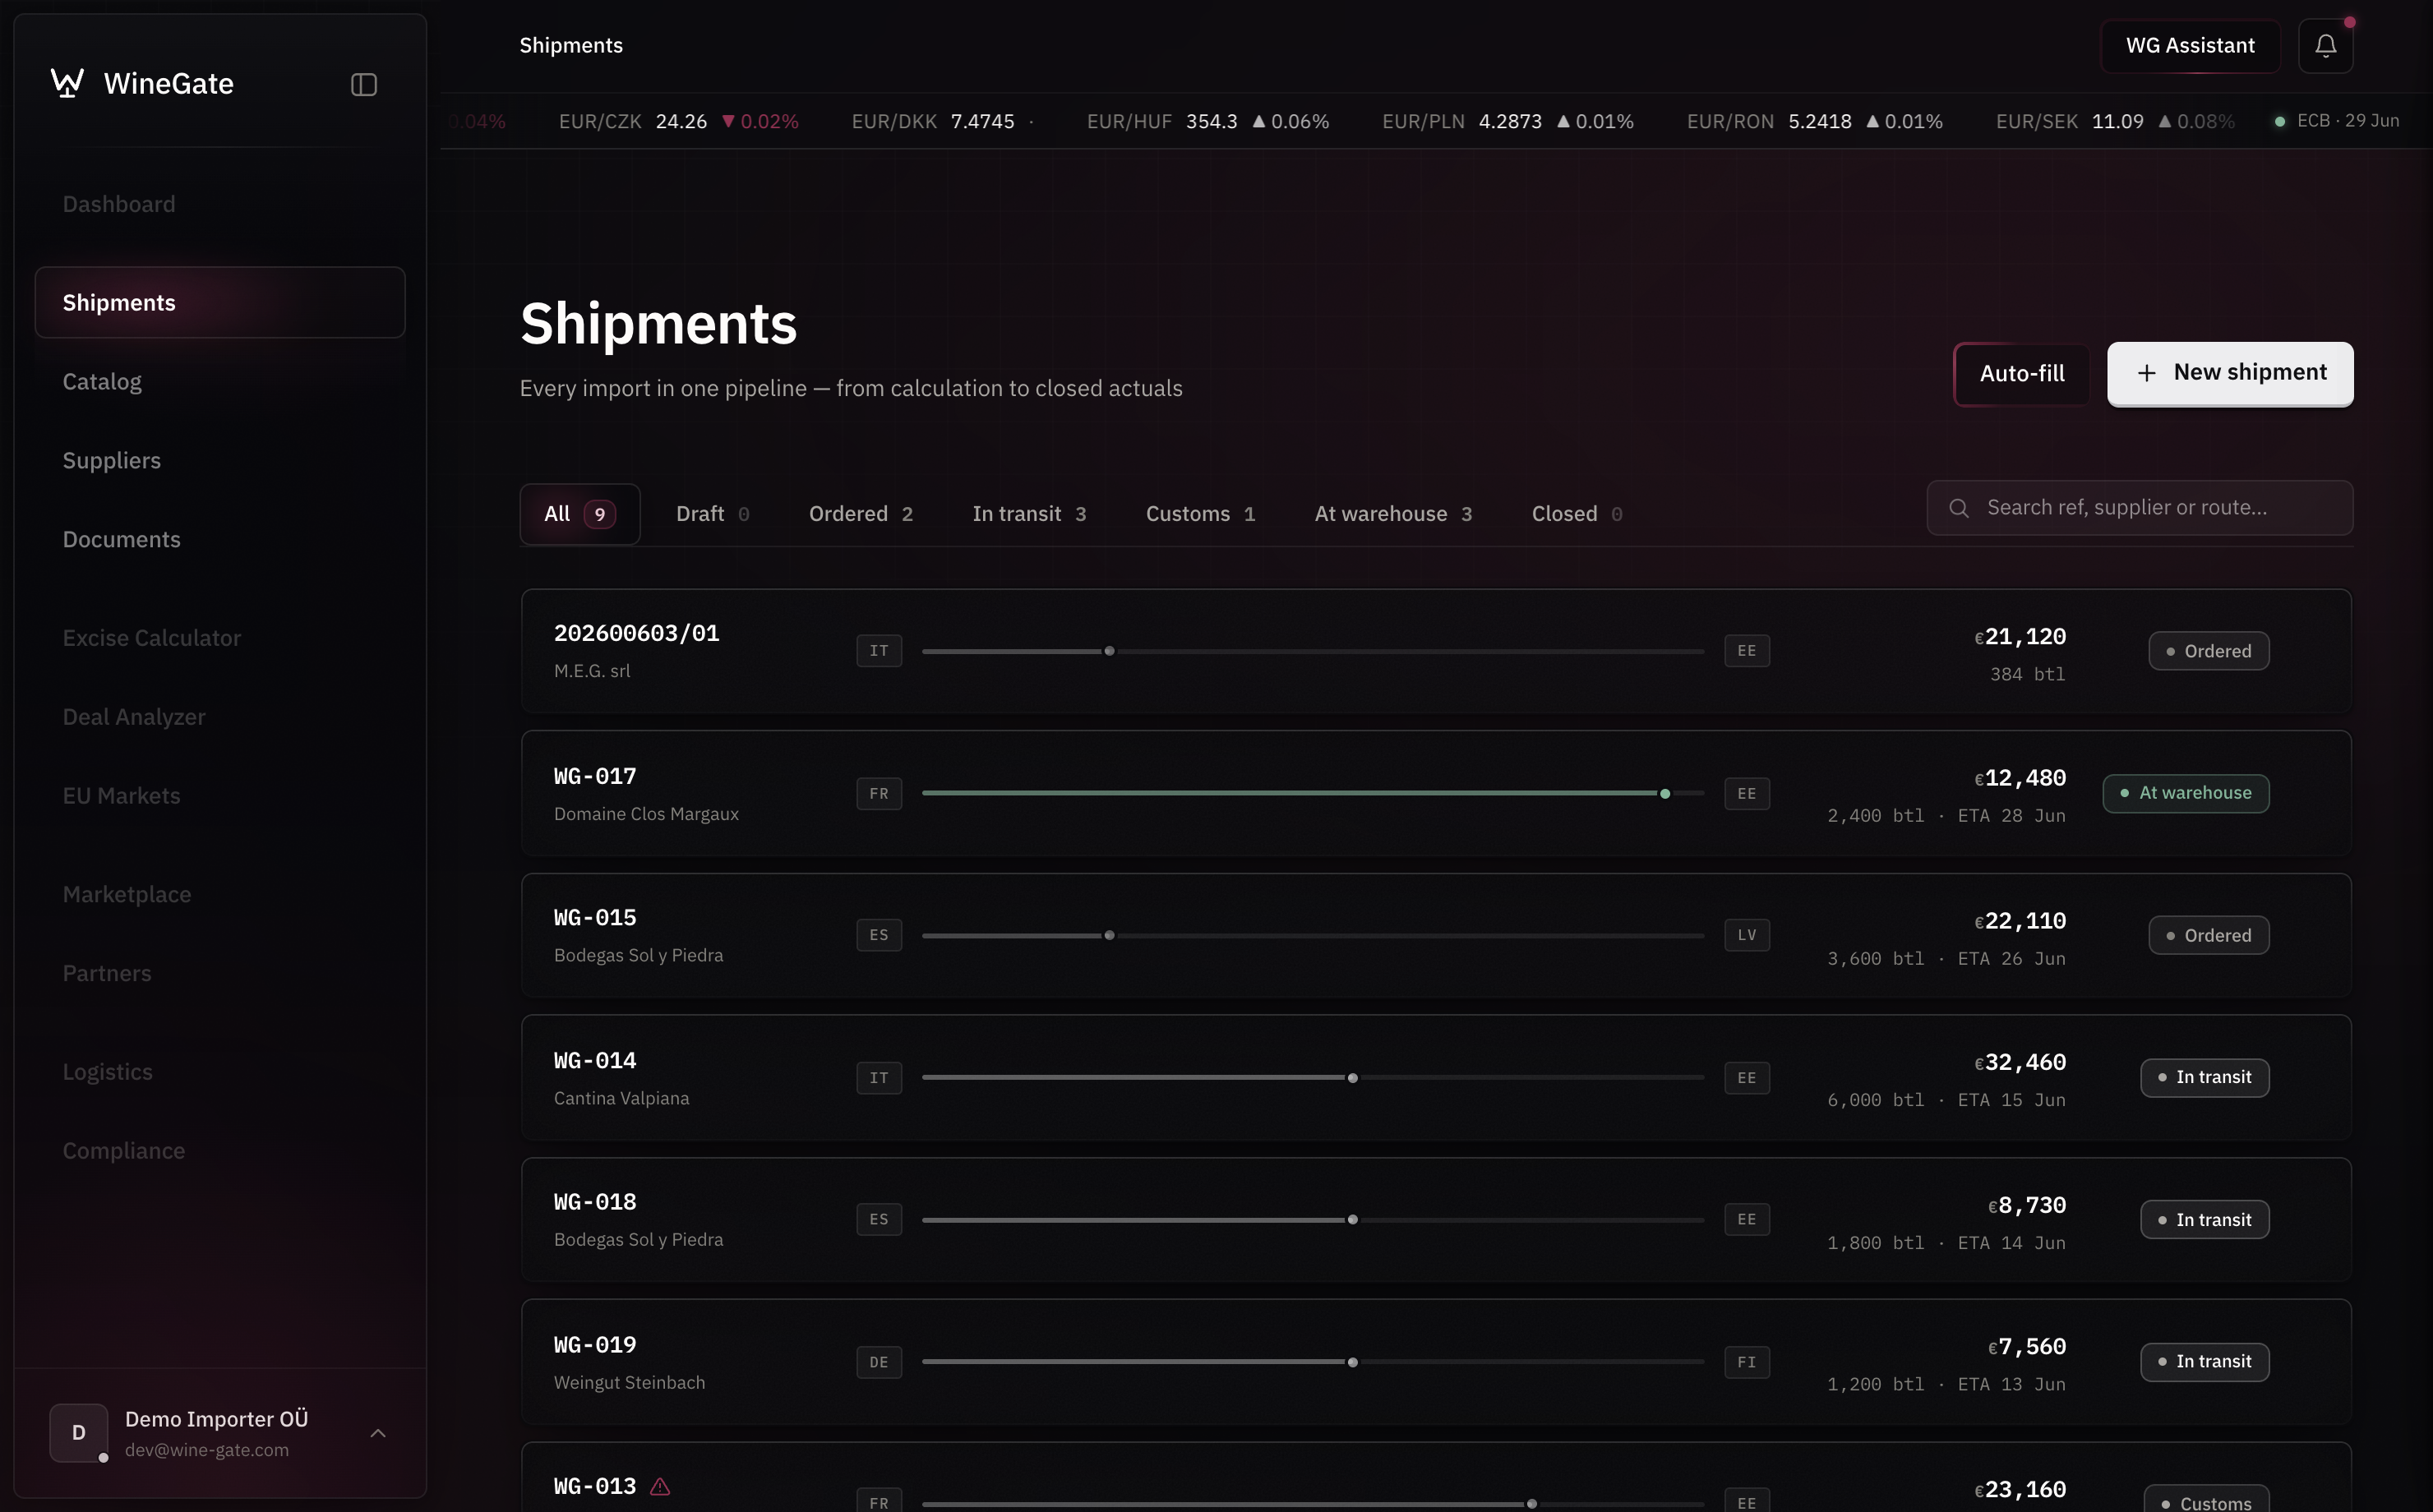
Task: Expand the Demo Importer OÜ account menu chevron
Action: pyautogui.click(x=378, y=1433)
